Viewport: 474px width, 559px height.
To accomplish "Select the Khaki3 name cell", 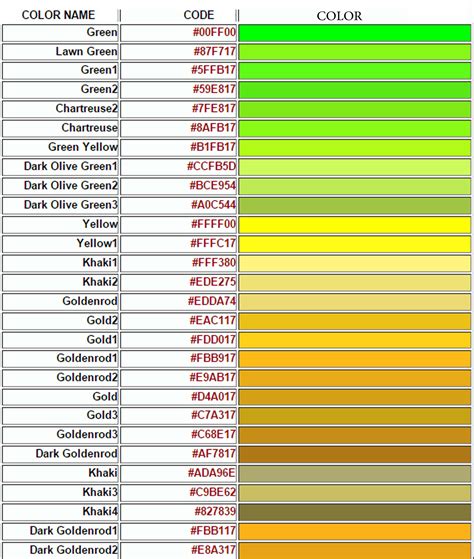I will point(60,493).
